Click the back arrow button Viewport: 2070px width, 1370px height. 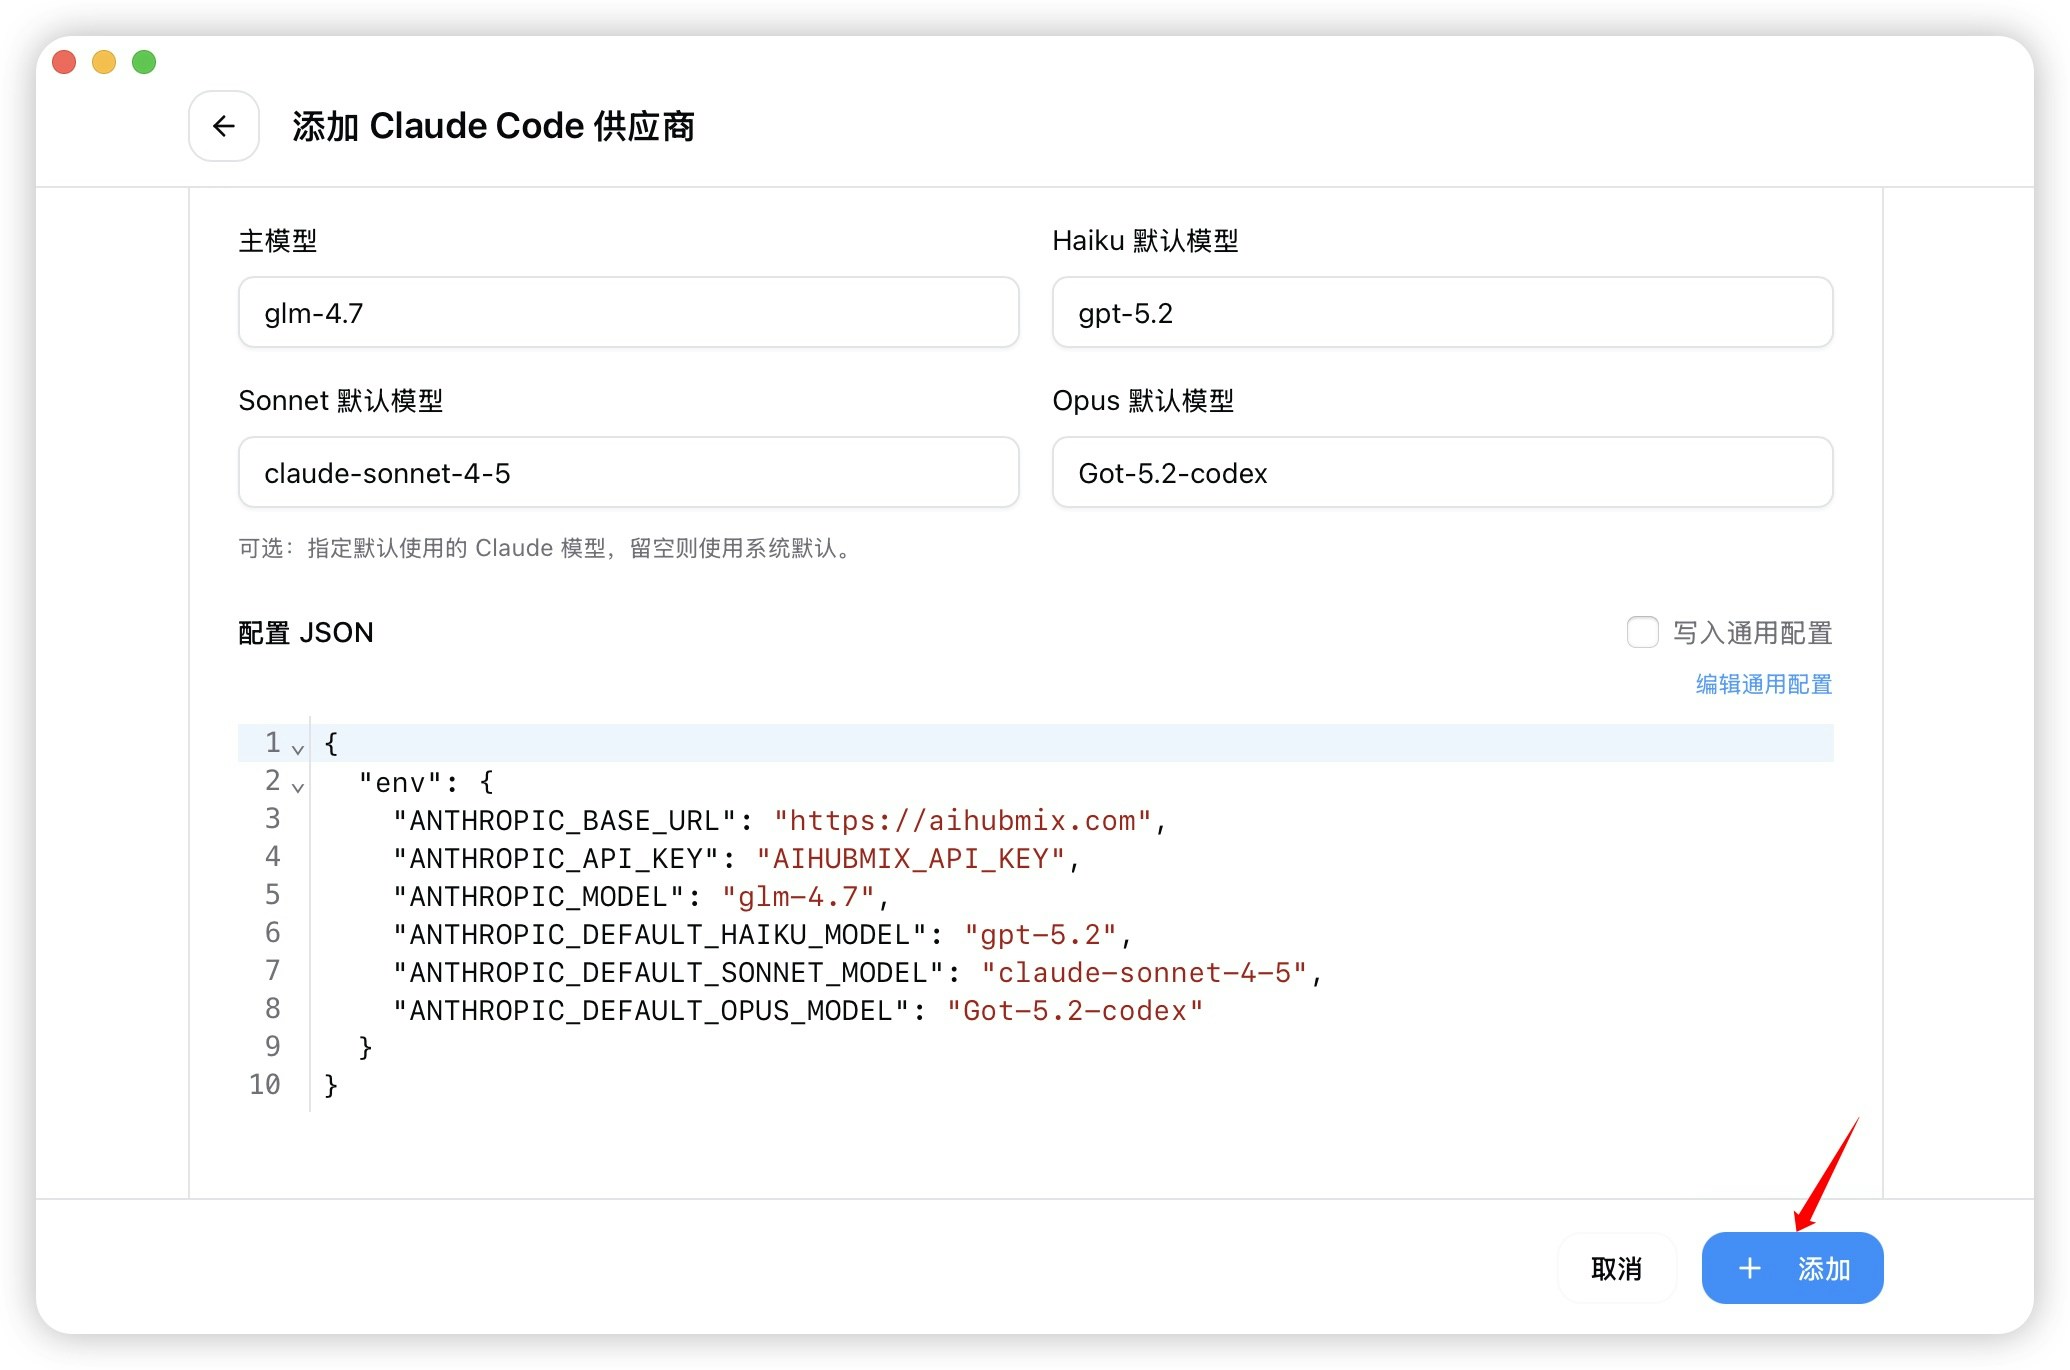pos(224,126)
